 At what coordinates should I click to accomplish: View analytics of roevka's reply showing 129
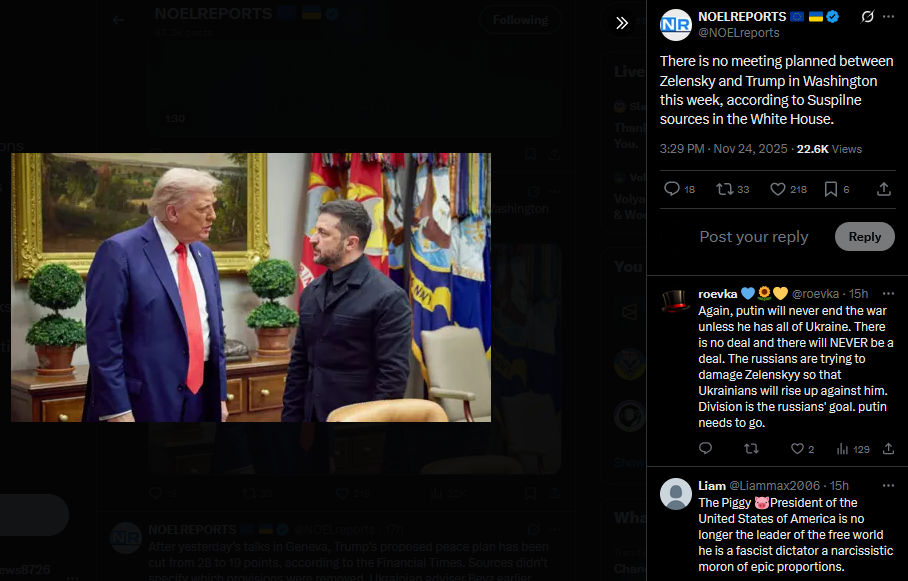pos(853,448)
